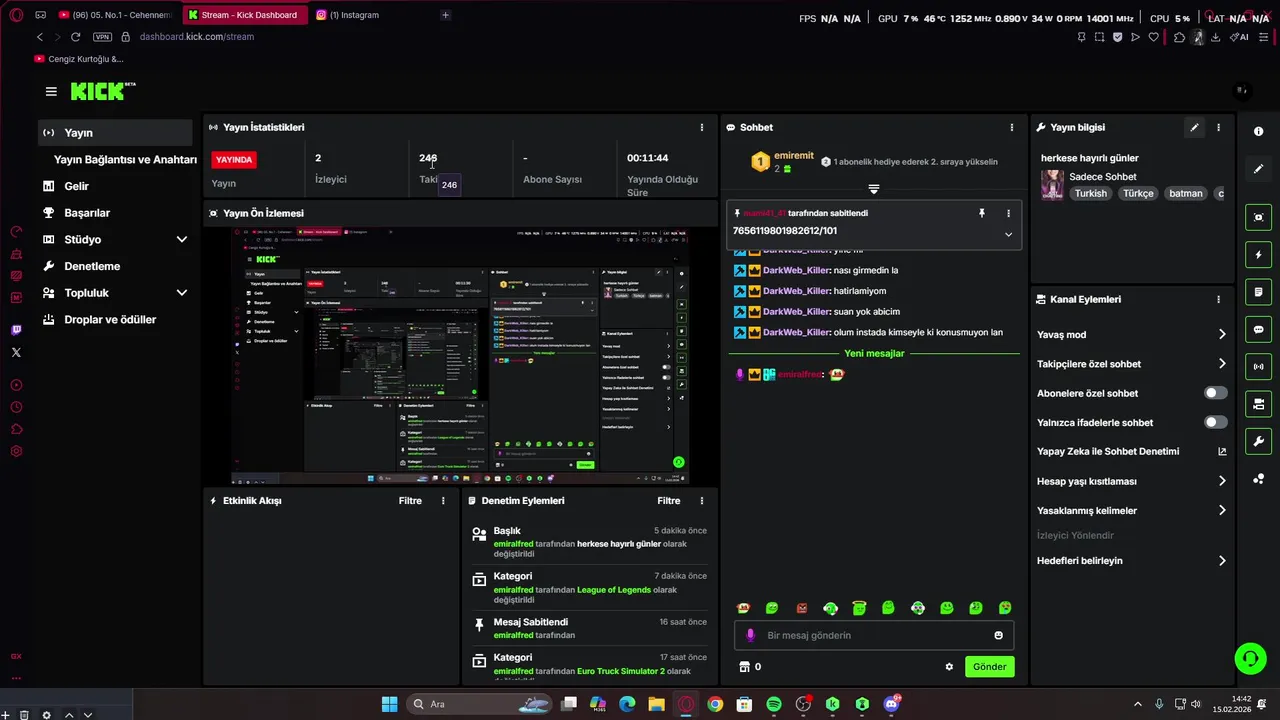
Task: Click the broadcast signal icon in right rail
Action: click(1258, 367)
